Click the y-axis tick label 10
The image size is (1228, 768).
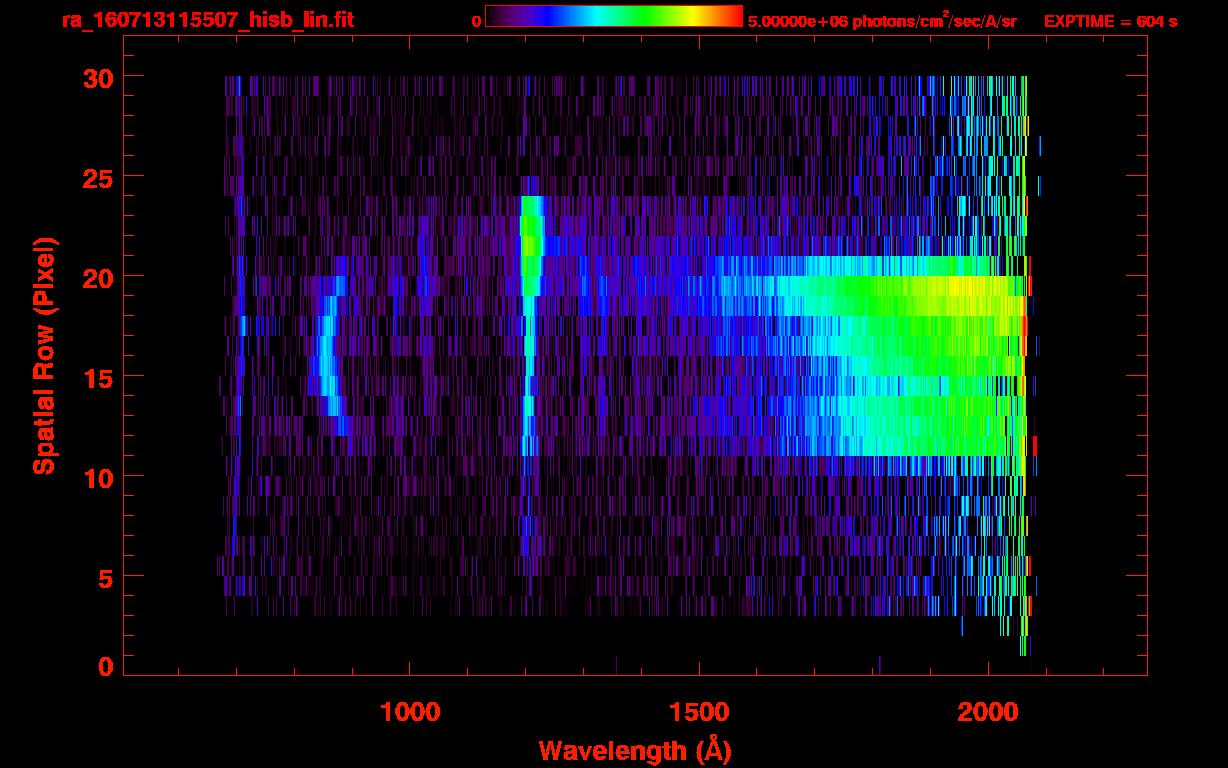(x=96, y=477)
